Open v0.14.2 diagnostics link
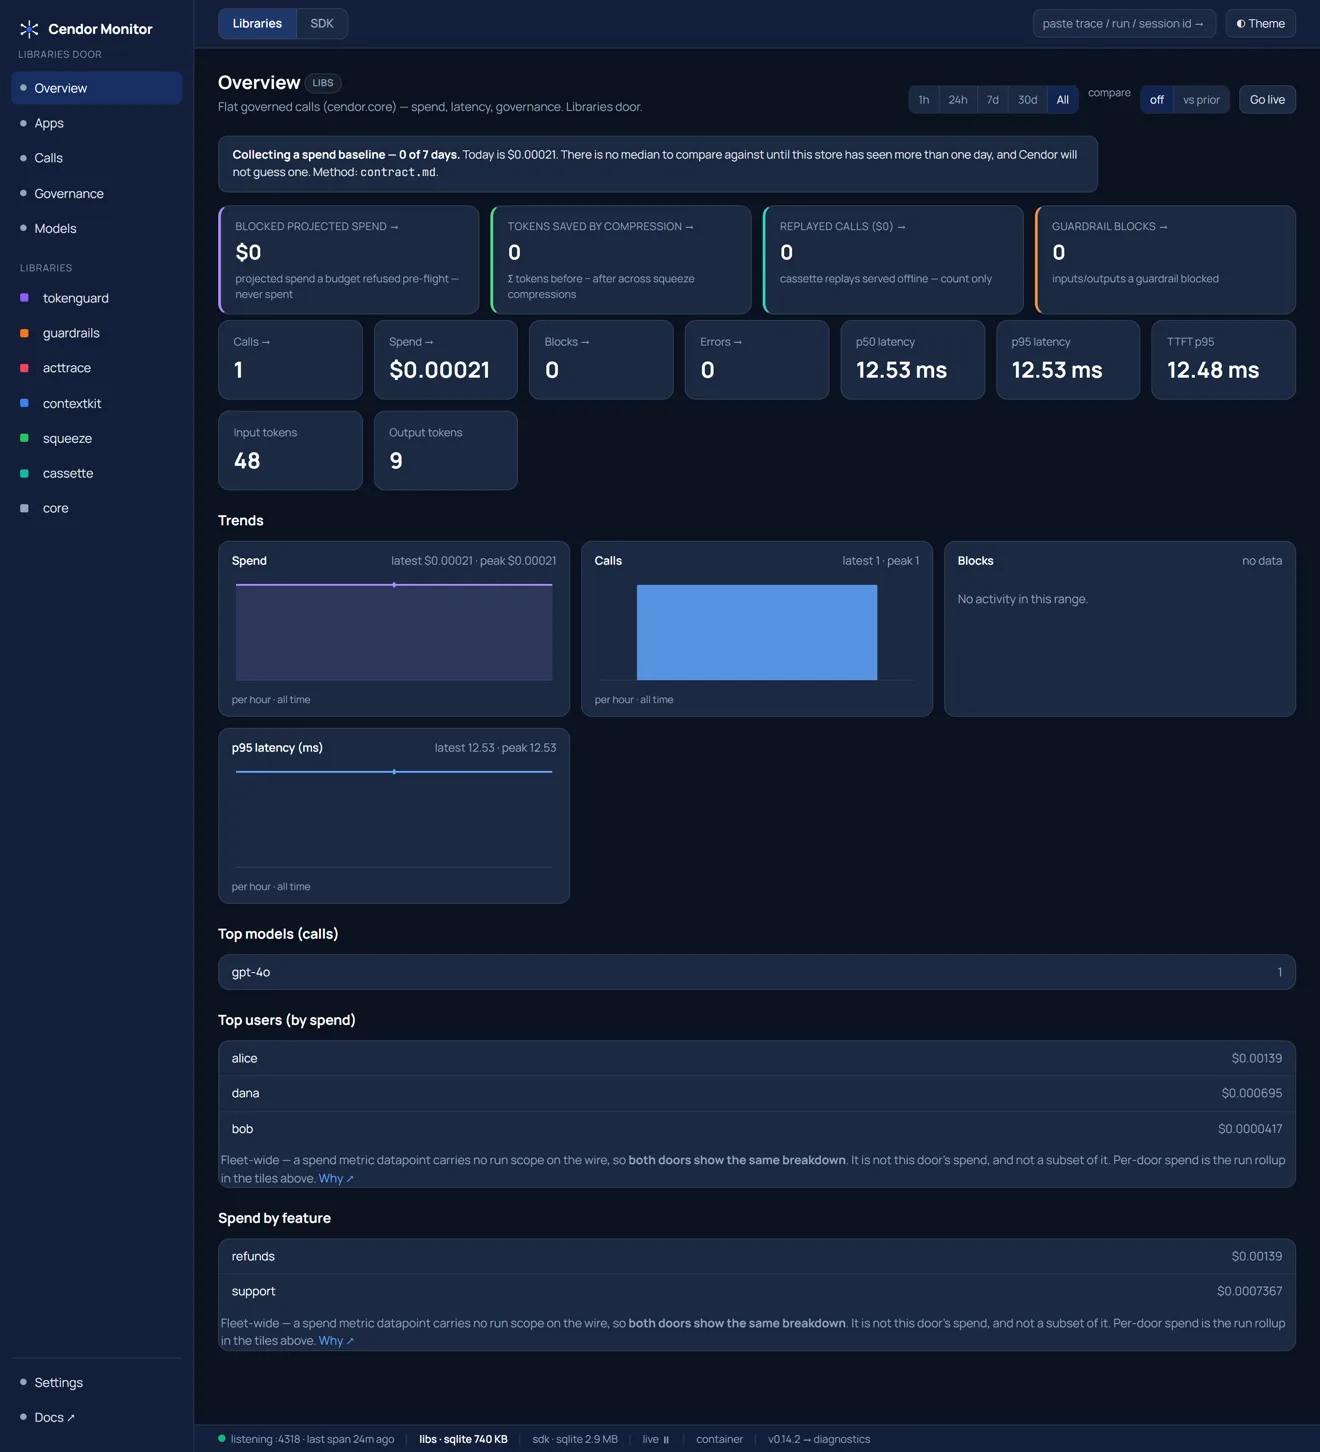This screenshot has height=1452, width=1320. pos(819,1439)
